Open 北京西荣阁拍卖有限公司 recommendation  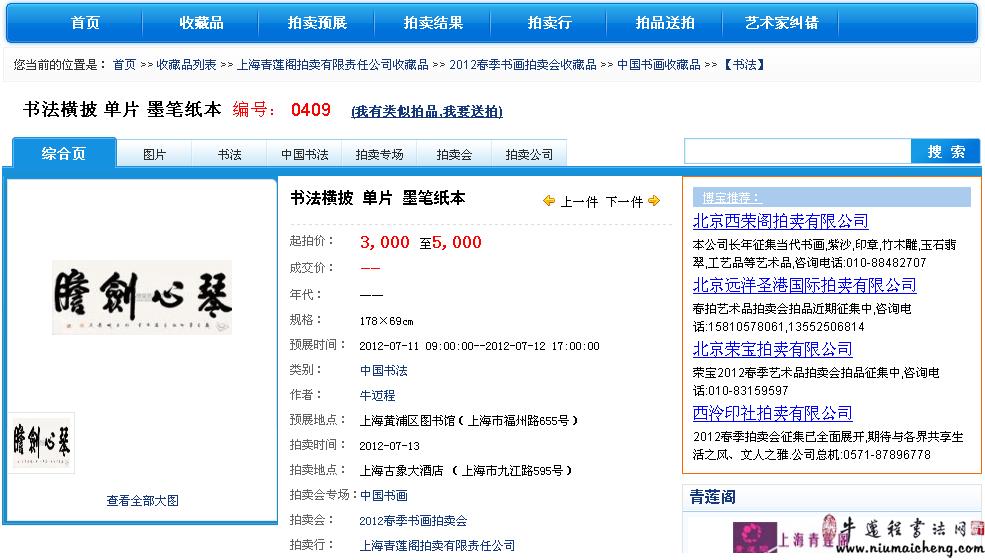click(781, 221)
